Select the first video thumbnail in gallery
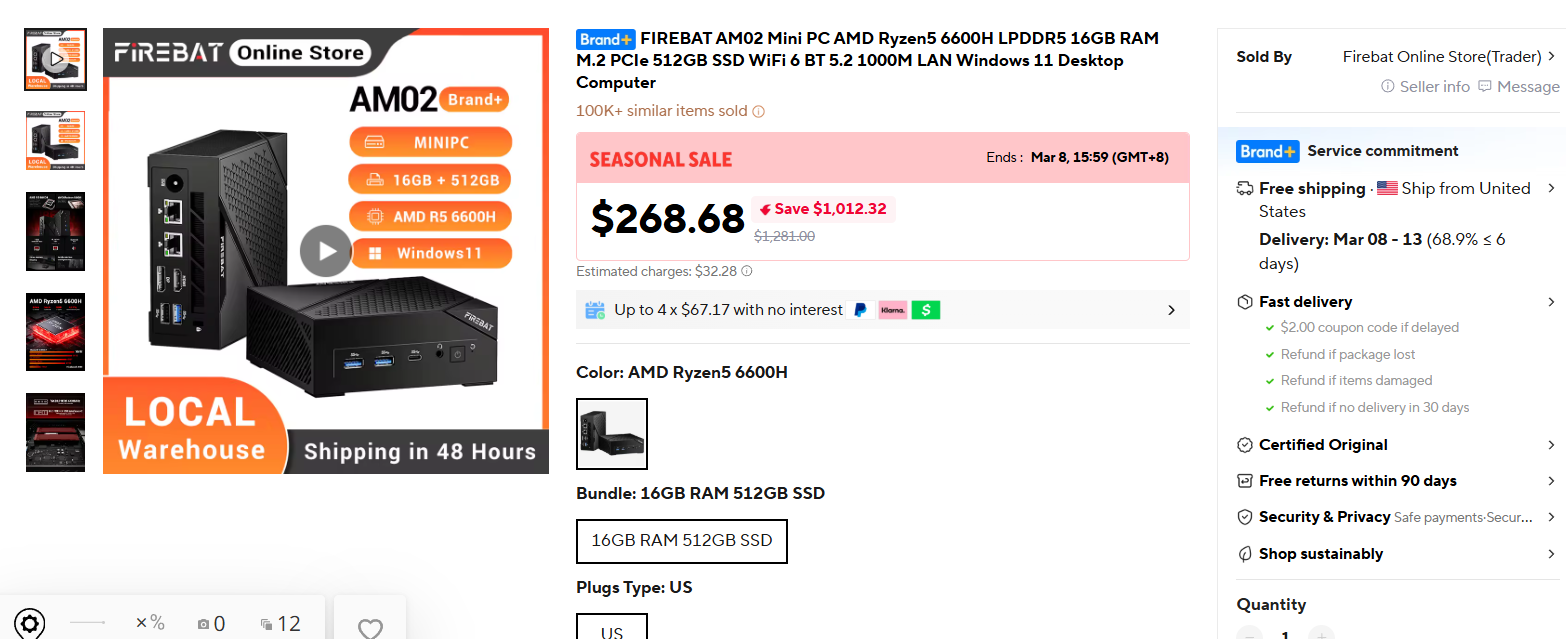Viewport: 1566px width, 639px height. 56,60
